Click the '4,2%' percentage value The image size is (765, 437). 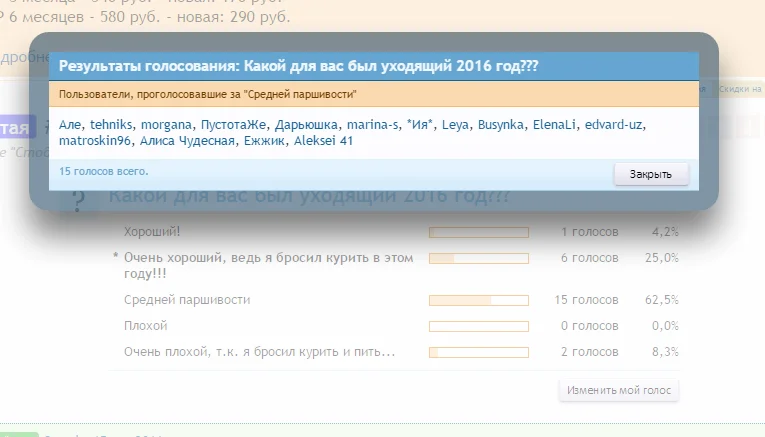click(665, 232)
